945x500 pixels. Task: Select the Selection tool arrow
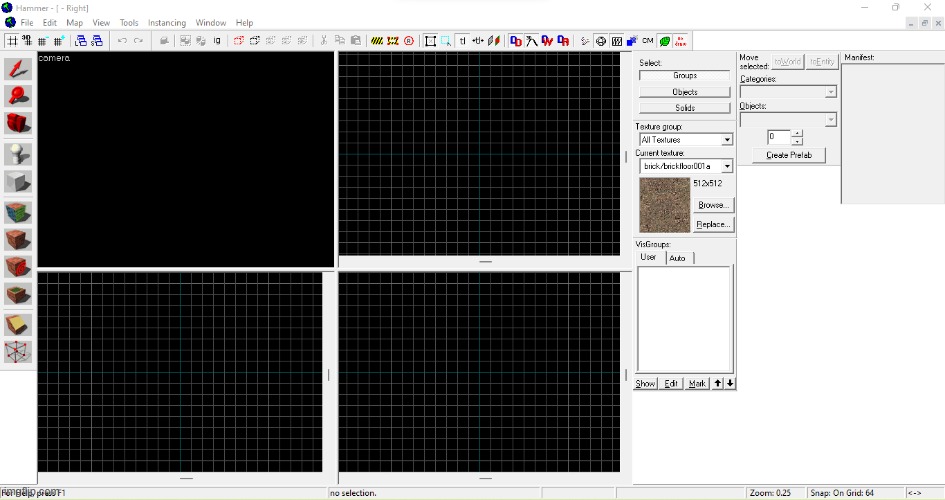18,69
